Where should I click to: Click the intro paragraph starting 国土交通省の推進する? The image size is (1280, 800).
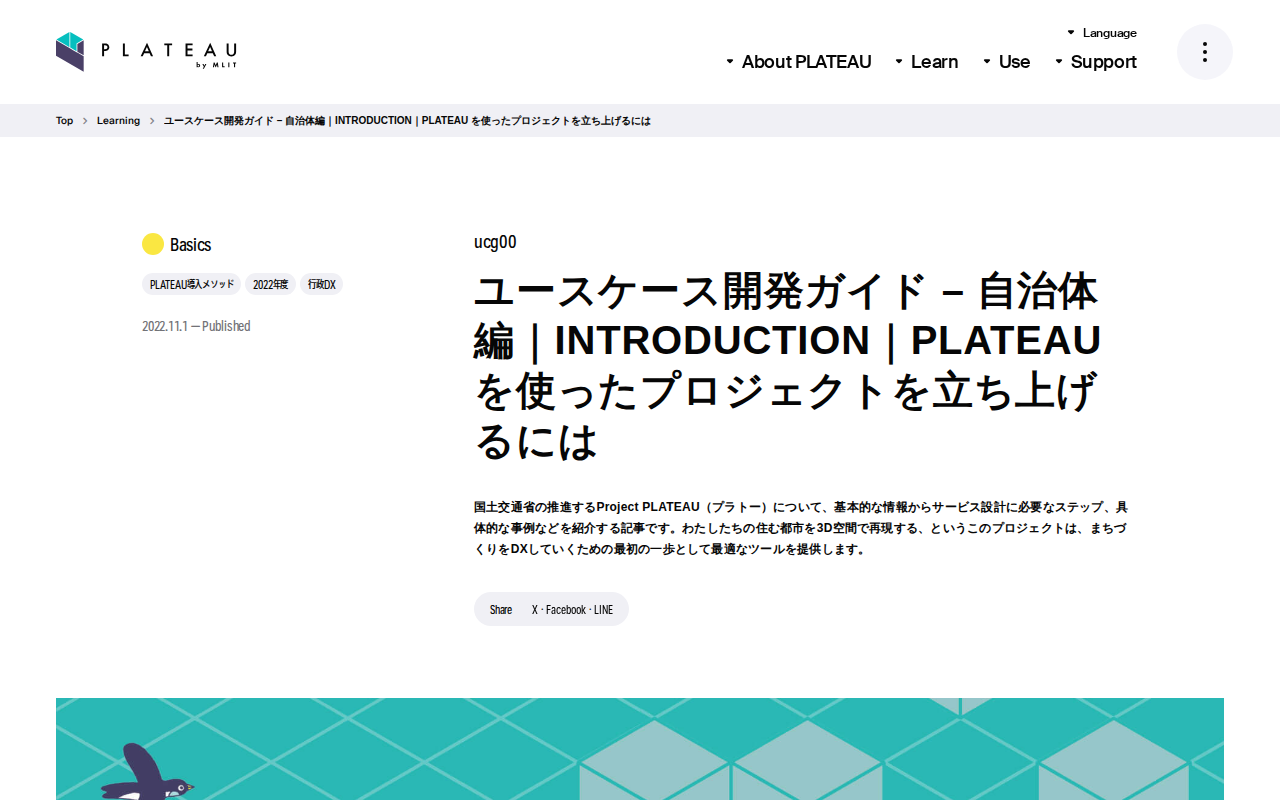coord(801,528)
